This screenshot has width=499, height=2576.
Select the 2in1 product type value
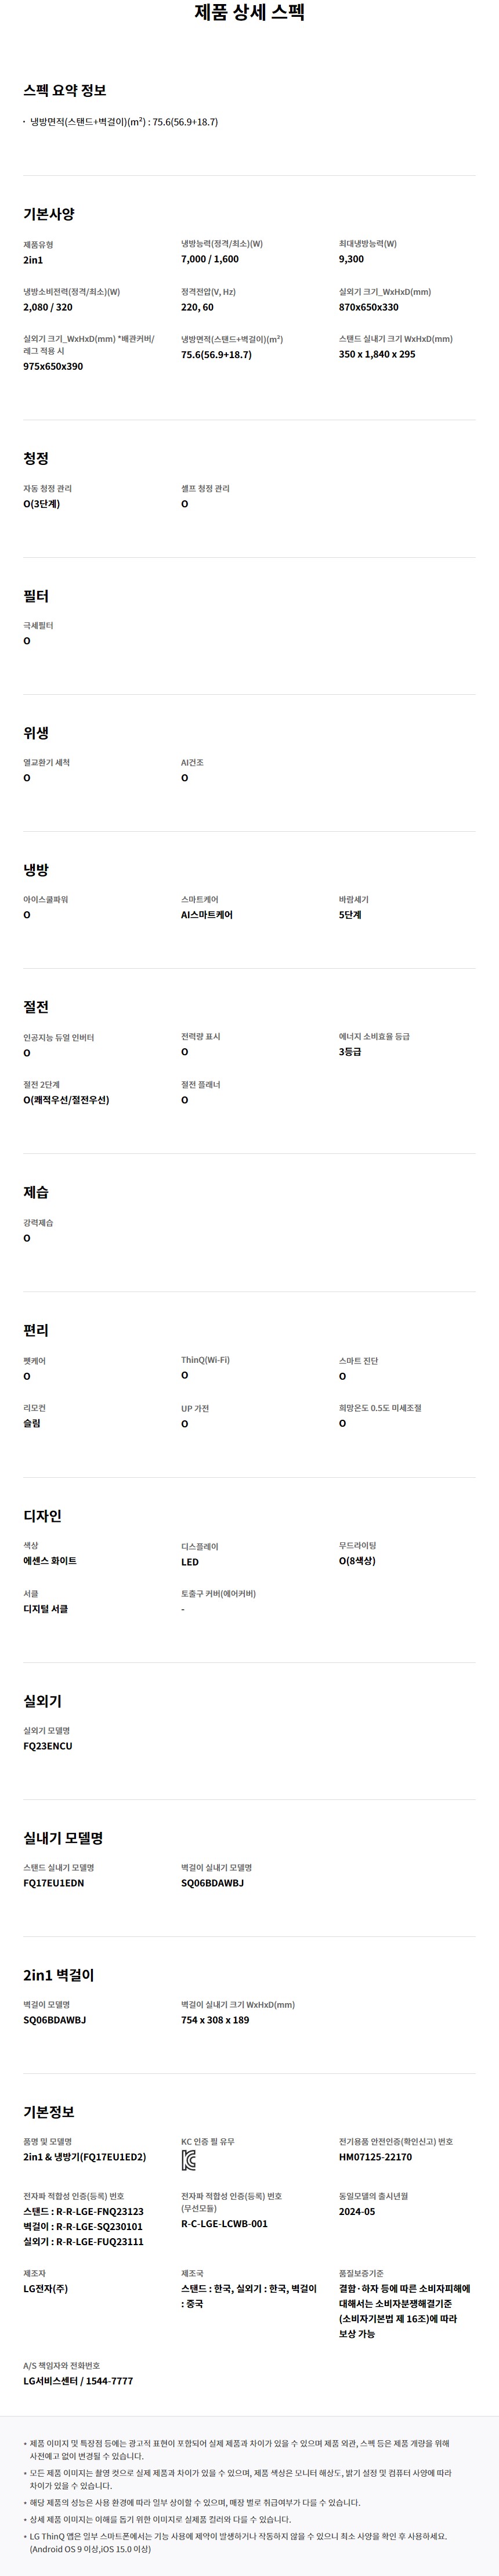tap(33, 260)
